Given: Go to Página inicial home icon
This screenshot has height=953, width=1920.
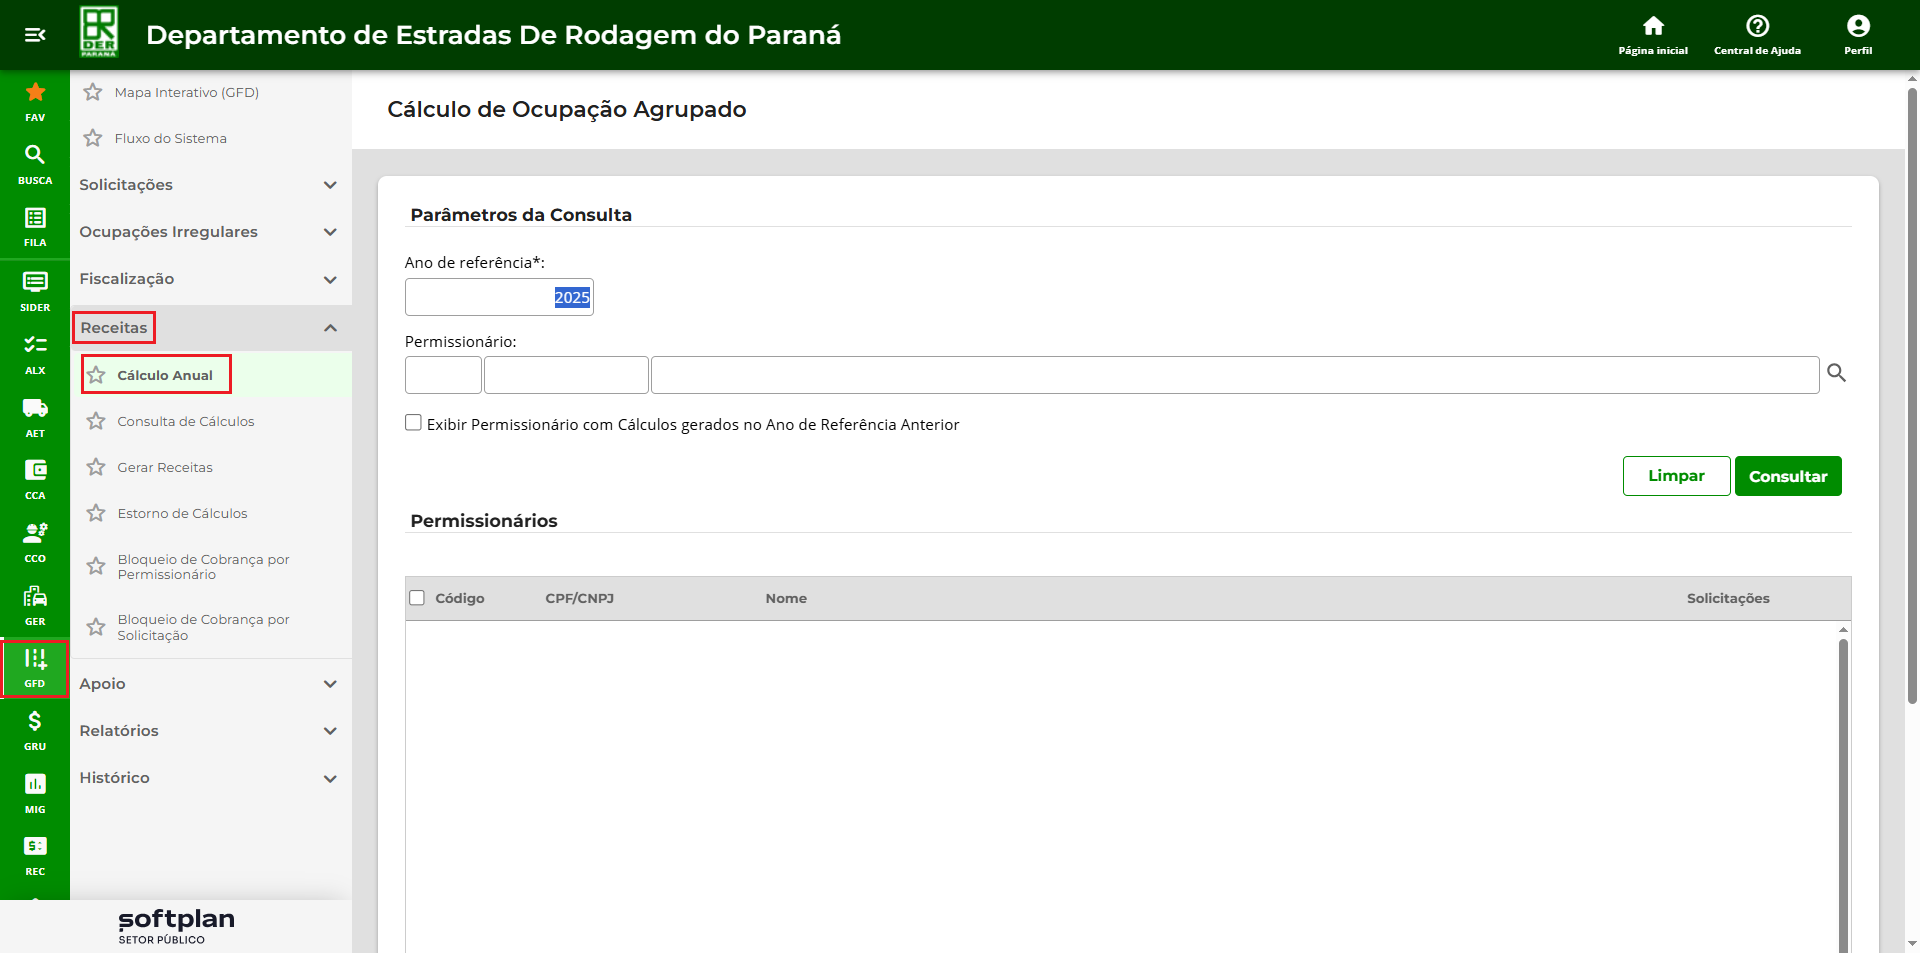Looking at the screenshot, I should pyautogui.click(x=1653, y=27).
